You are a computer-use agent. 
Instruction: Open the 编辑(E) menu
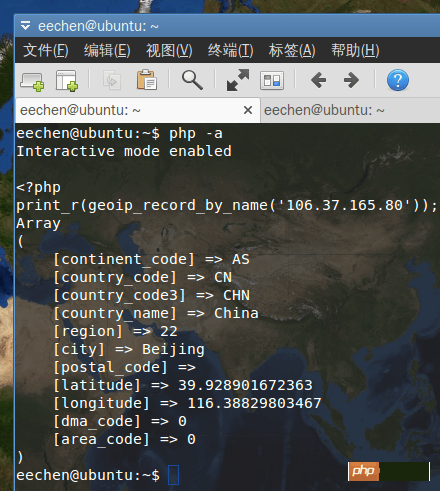point(107,51)
